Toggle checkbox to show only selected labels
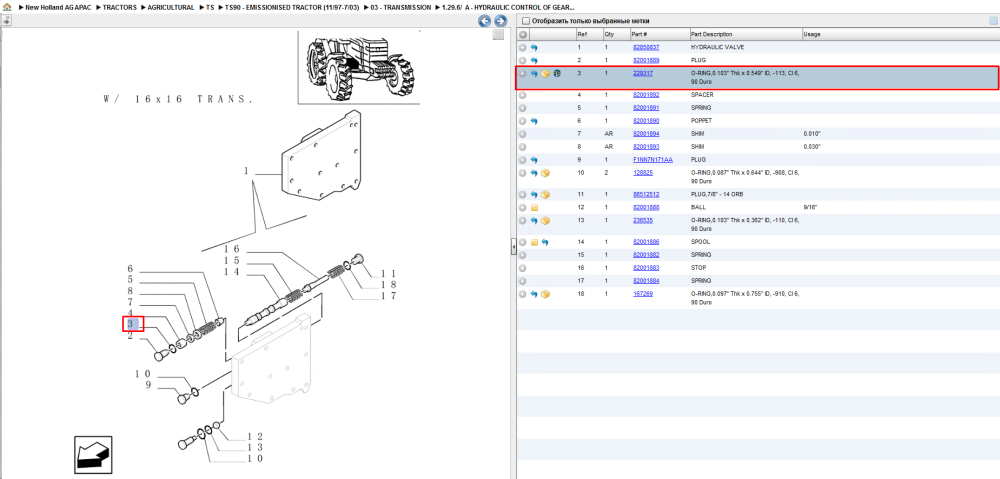Image resolution: width=1000 pixels, height=479 pixels. (x=524, y=21)
